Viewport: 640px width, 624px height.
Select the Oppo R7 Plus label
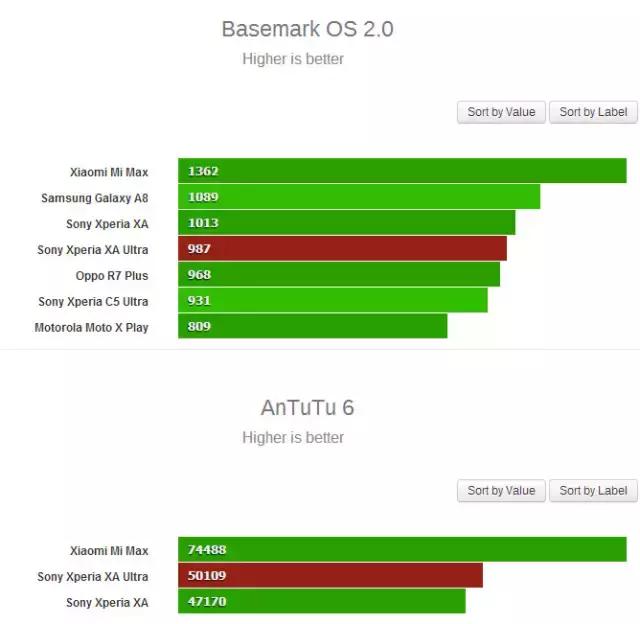point(112,275)
